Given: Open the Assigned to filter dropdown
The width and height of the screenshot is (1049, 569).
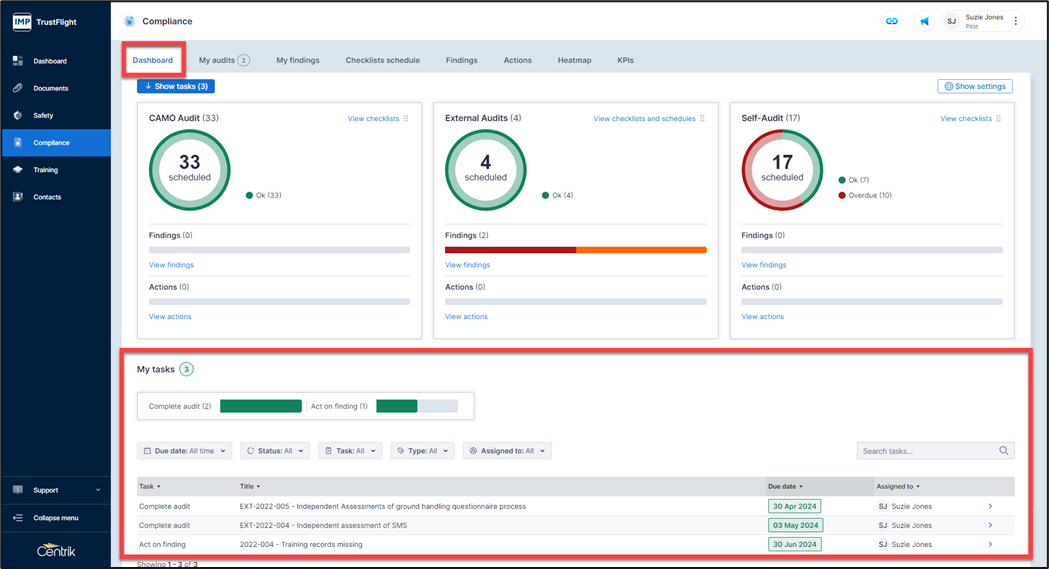Looking at the screenshot, I should pos(507,451).
